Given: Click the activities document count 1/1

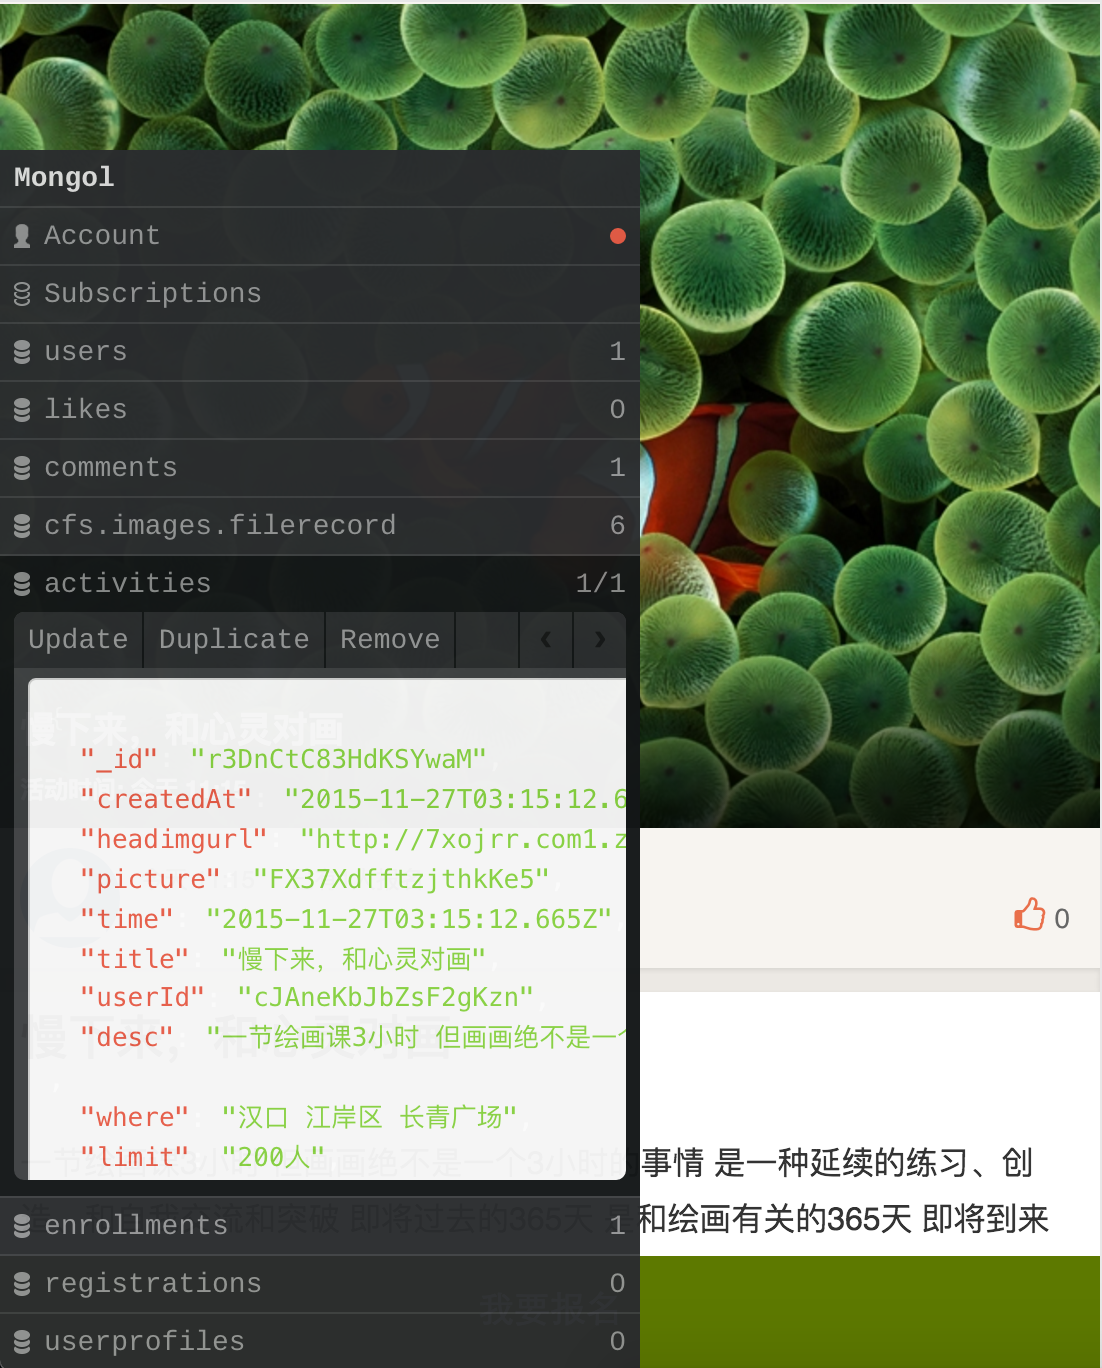Looking at the screenshot, I should (600, 584).
